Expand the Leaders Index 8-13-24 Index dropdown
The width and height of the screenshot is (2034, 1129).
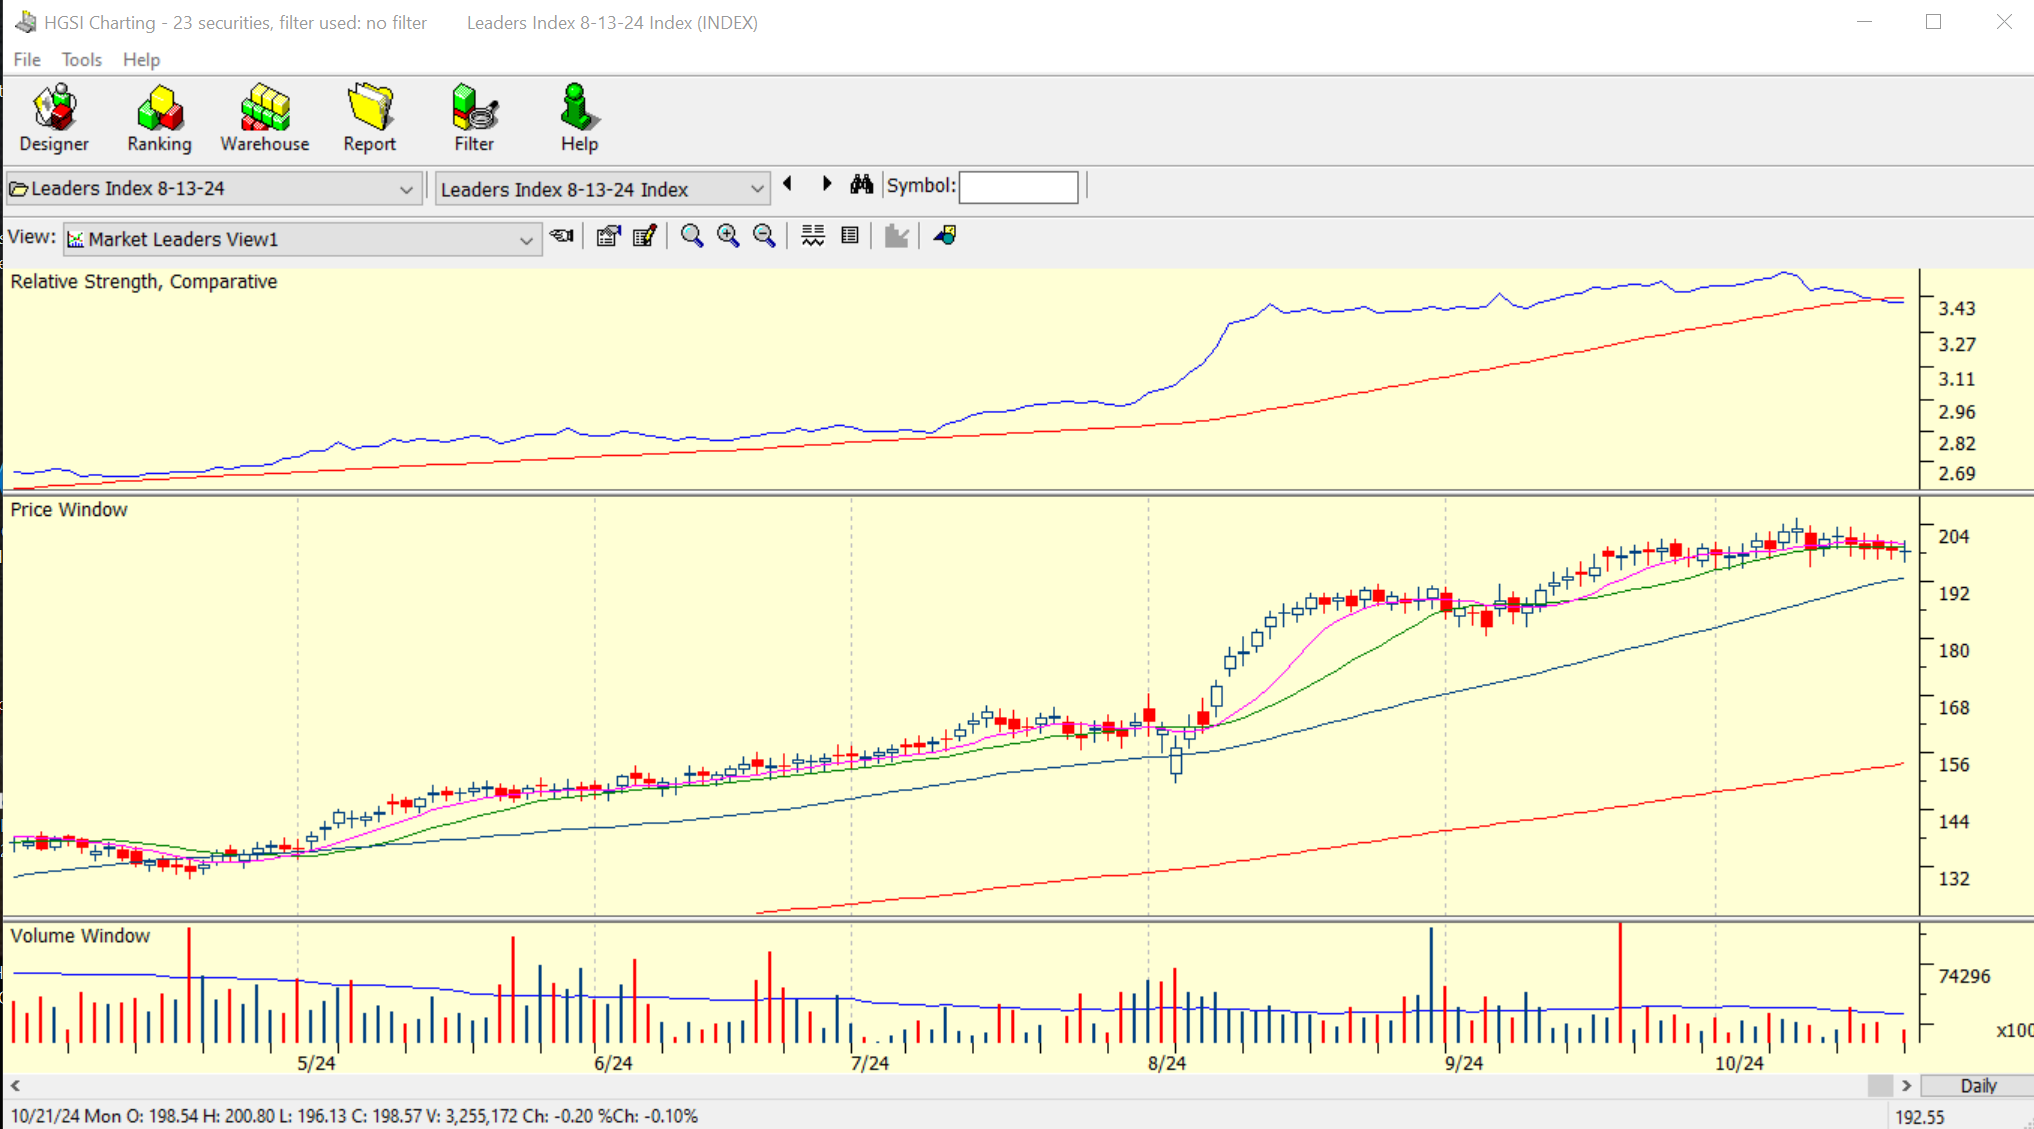(x=756, y=189)
